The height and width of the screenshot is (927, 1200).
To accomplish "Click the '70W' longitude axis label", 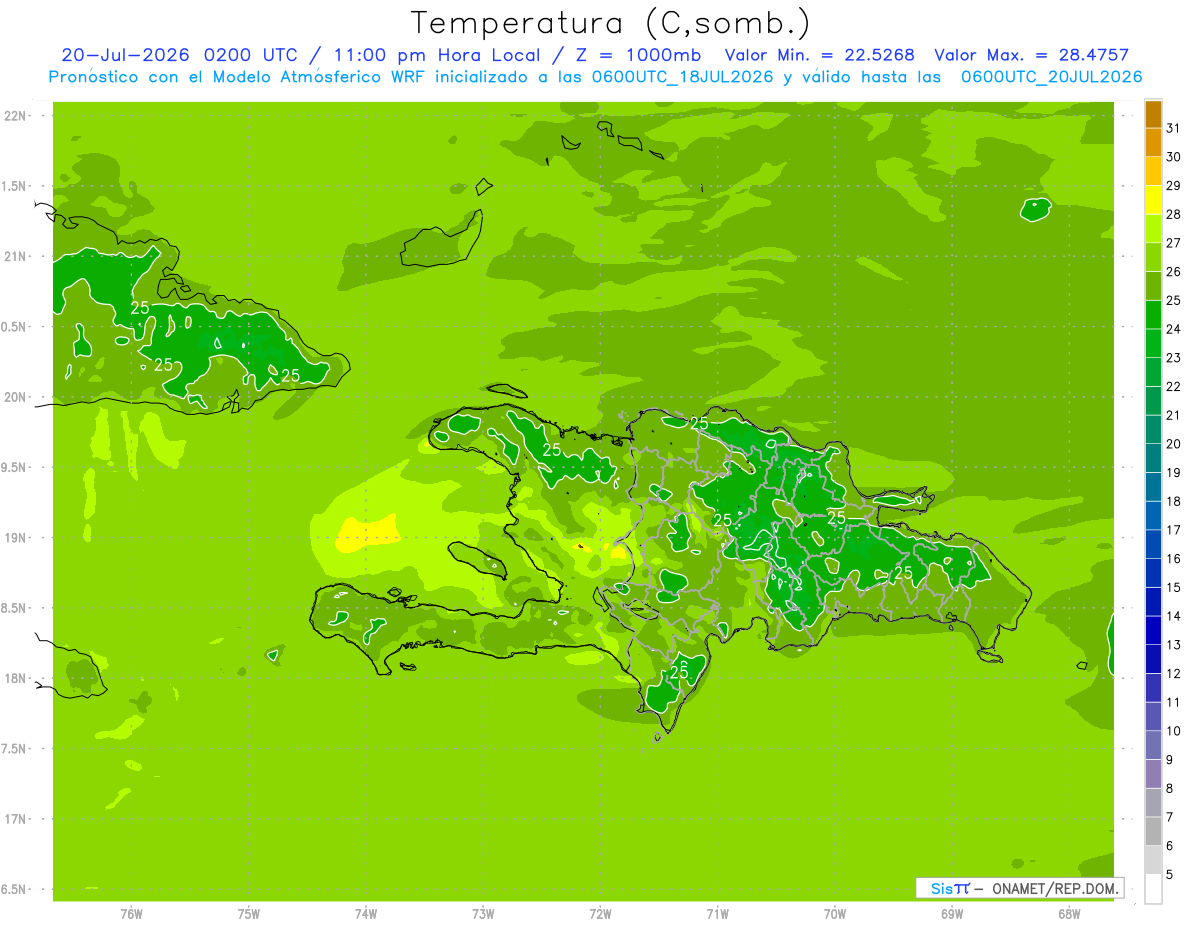I will click(835, 914).
